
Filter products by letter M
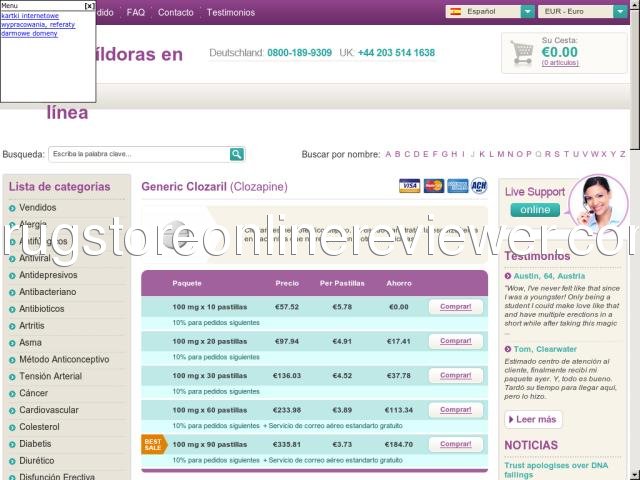pos(500,154)
